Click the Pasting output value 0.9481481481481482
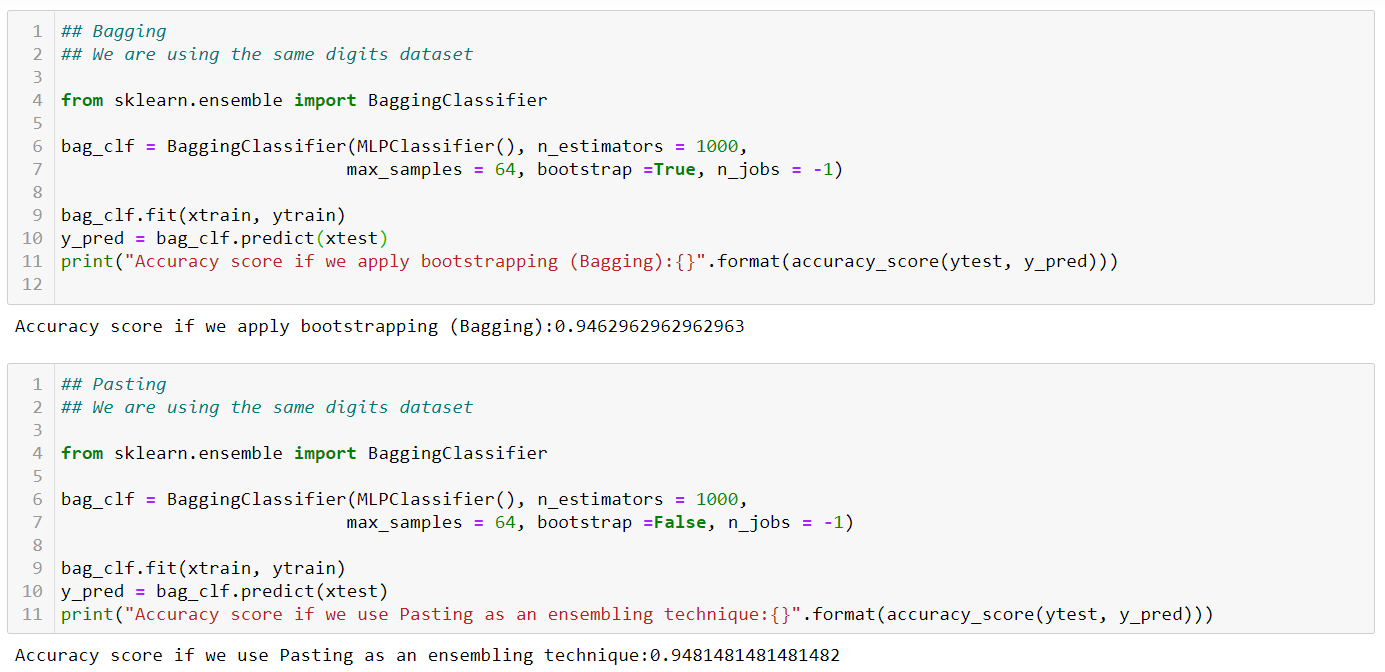The height and width of the screenshot is (672, 1385). coord(745,656)
